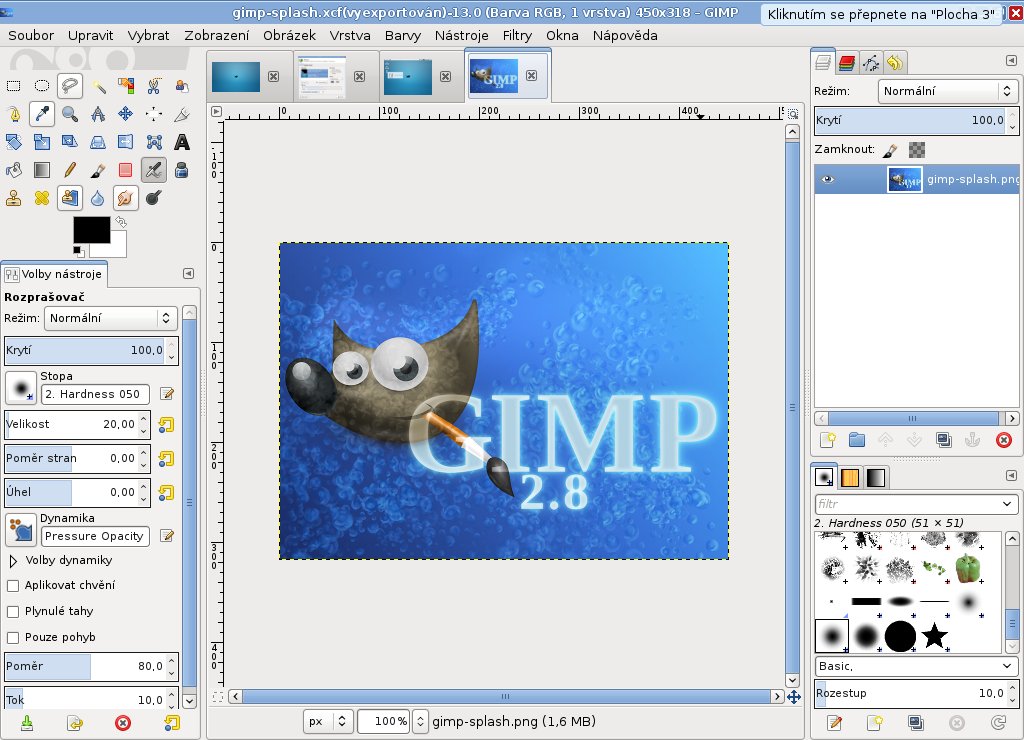Open Layers dock panel menu arrow
This screenshot has width=1024, height=740.
pyautogui.click(x=1011, y=61)
